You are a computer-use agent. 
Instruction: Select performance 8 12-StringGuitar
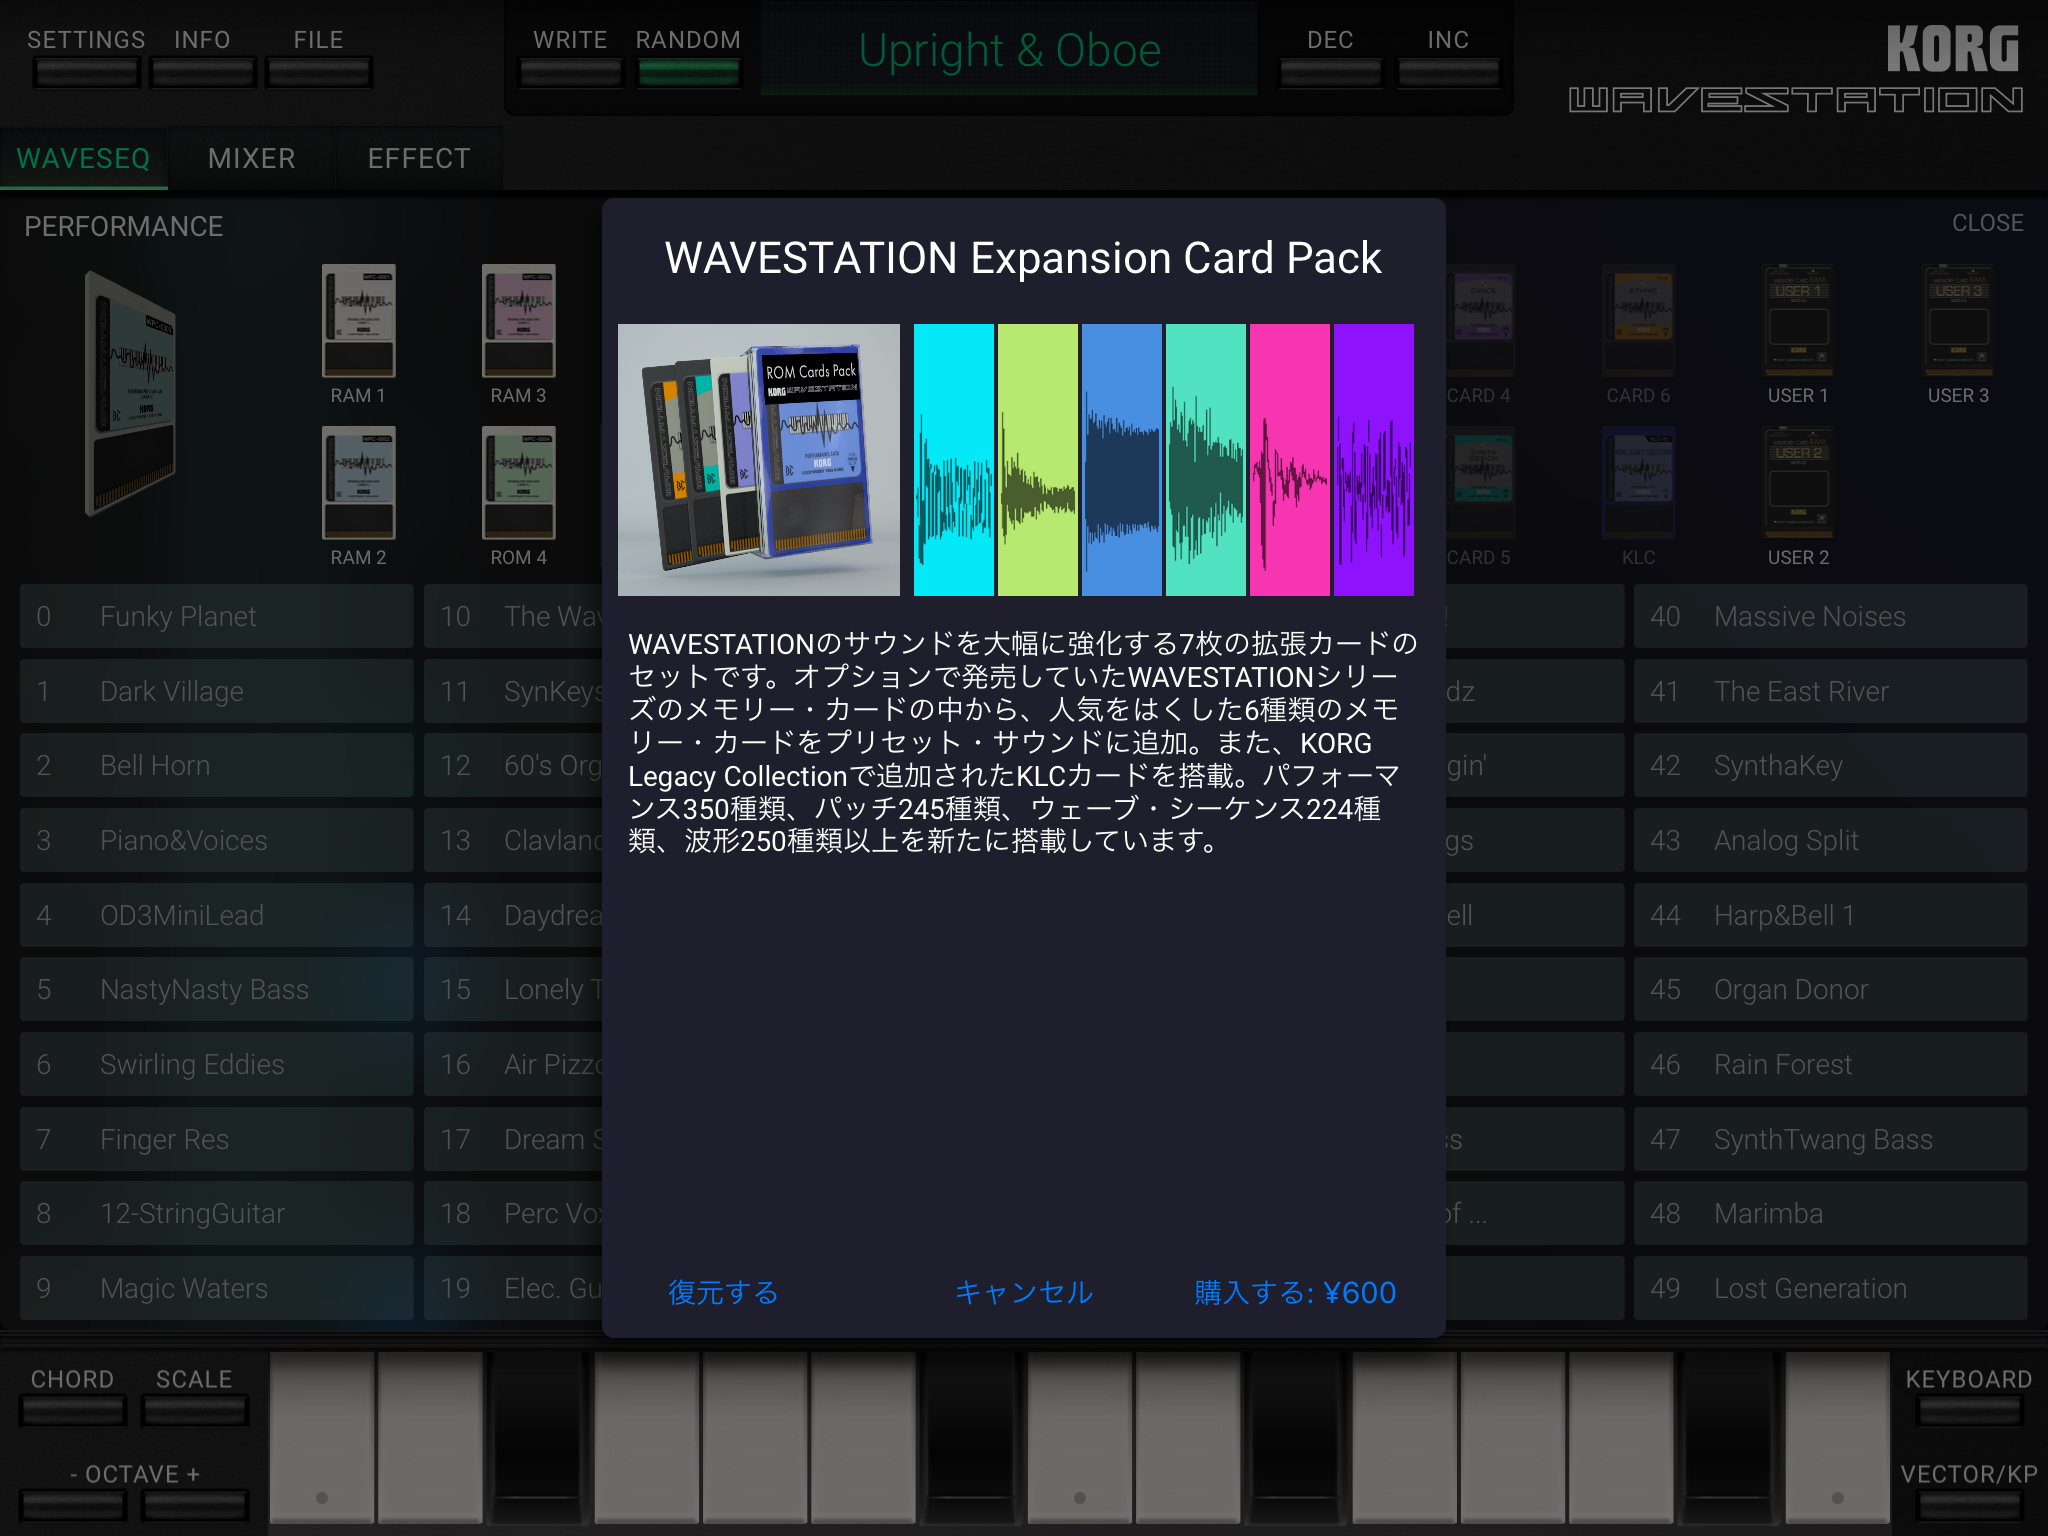216,1213
